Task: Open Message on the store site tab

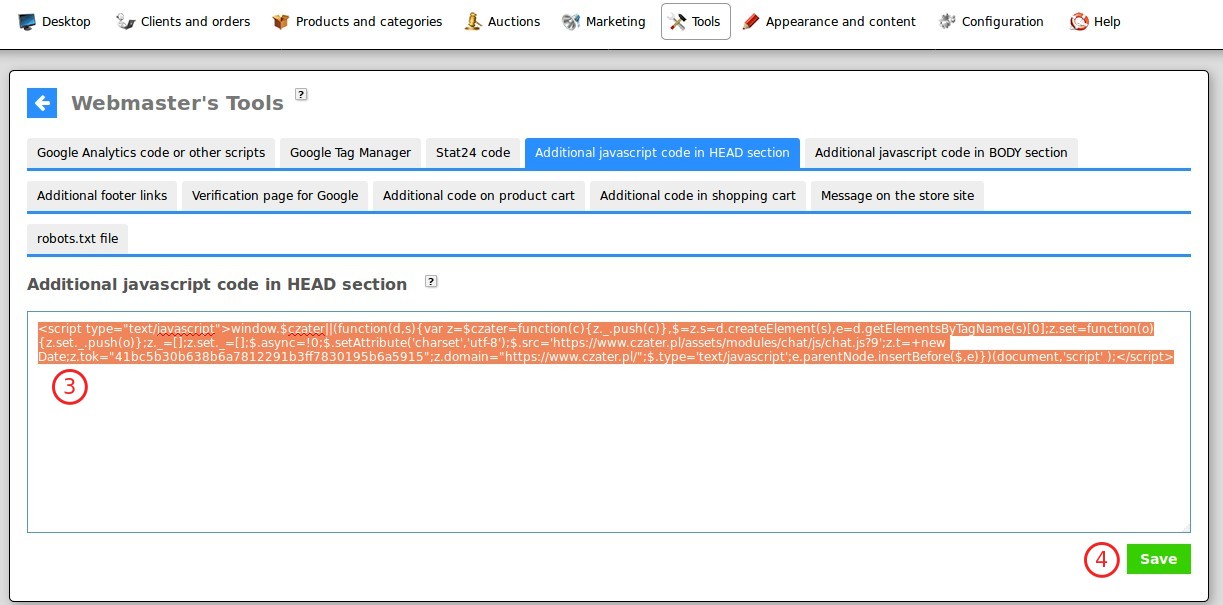Action: pos(898,196)
